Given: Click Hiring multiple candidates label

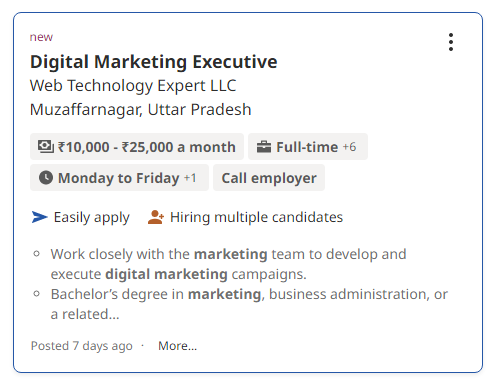Looking at the screenshot, I should (x=256, y=217).
